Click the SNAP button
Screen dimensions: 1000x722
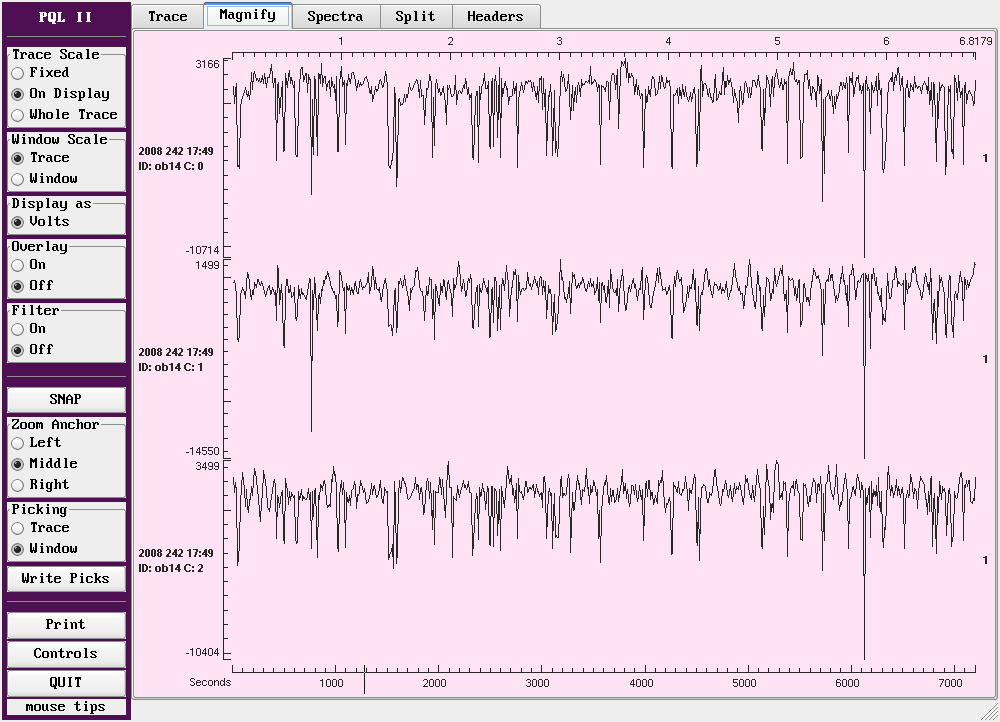[x=66, y=399]
